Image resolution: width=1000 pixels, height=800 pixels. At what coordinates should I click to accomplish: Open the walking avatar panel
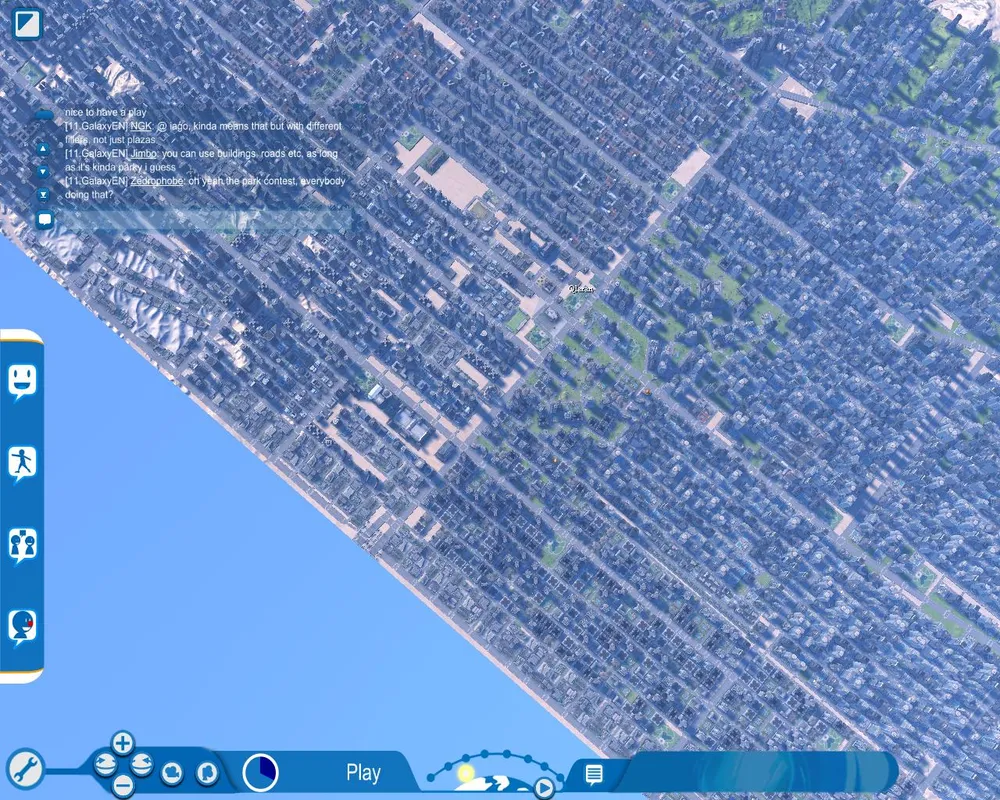coord(22,464)
